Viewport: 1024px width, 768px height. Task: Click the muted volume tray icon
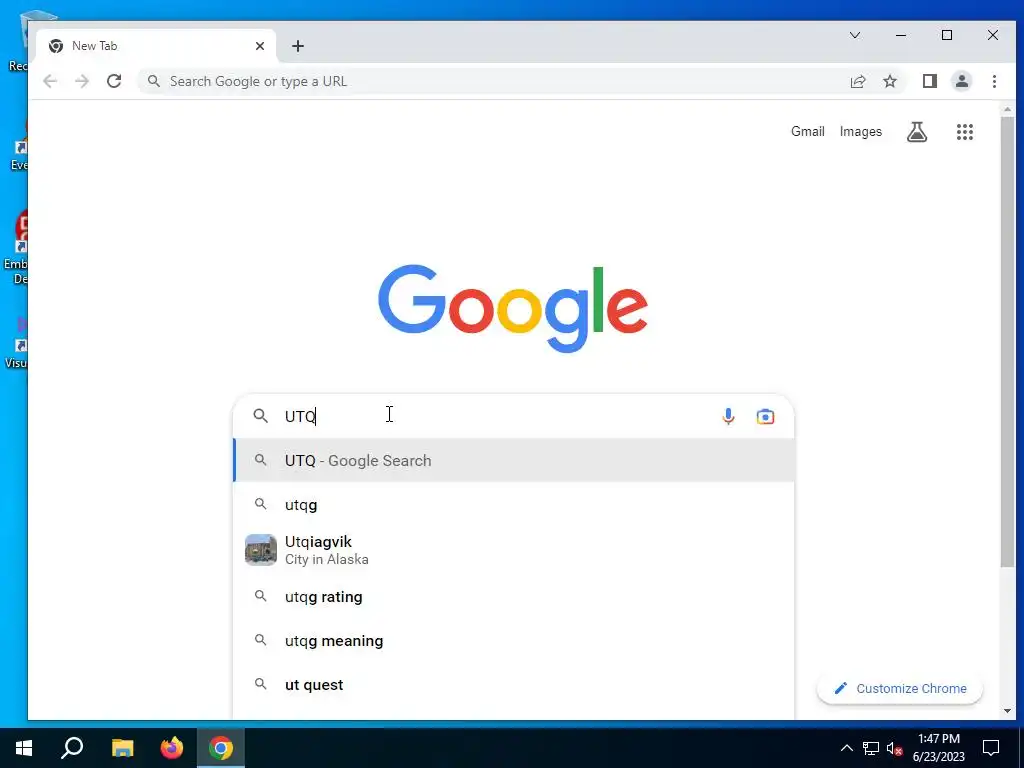pos(895,748)
